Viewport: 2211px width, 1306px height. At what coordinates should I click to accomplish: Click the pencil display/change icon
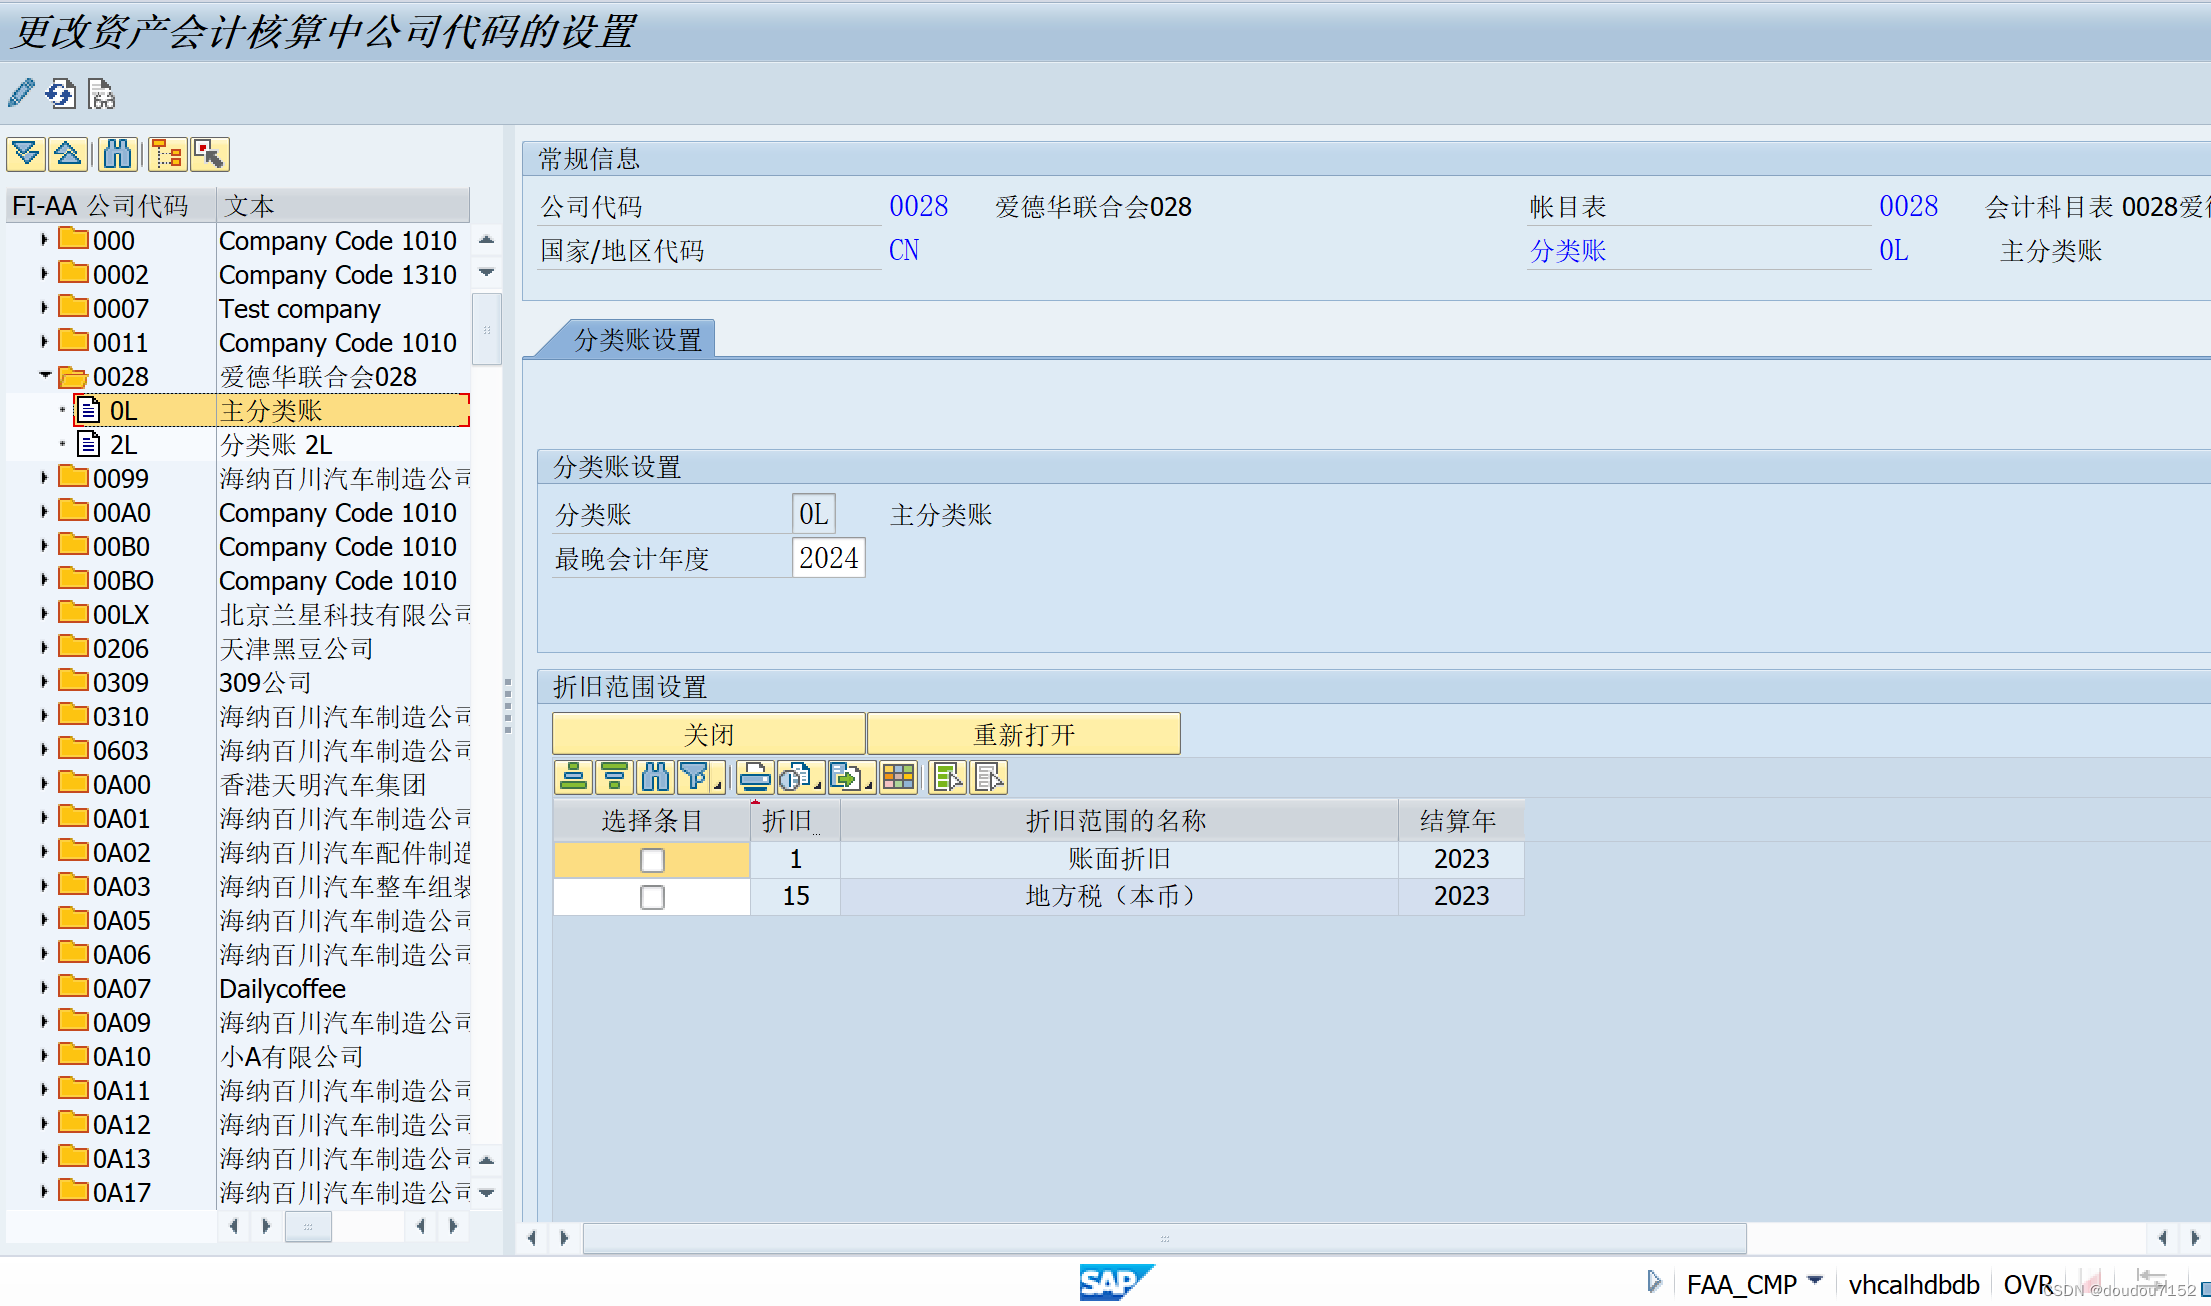coord(21,94)
